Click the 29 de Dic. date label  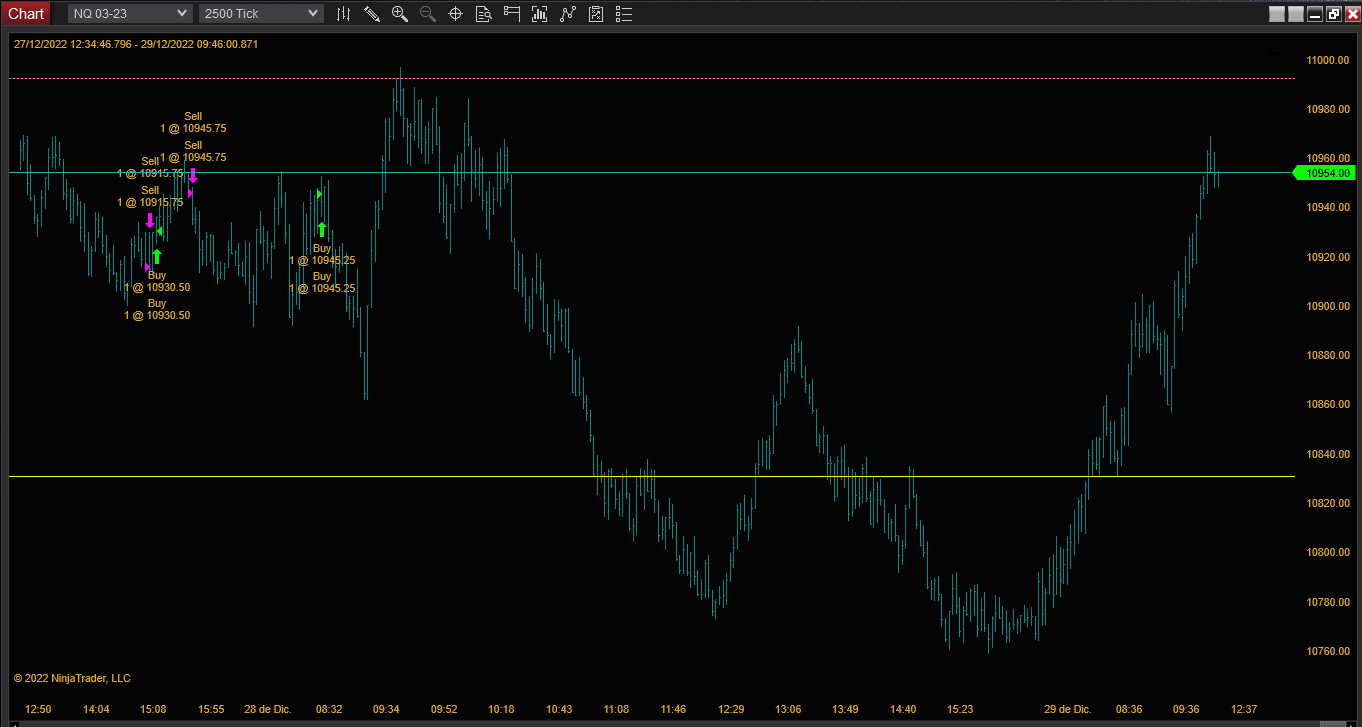1068,709
